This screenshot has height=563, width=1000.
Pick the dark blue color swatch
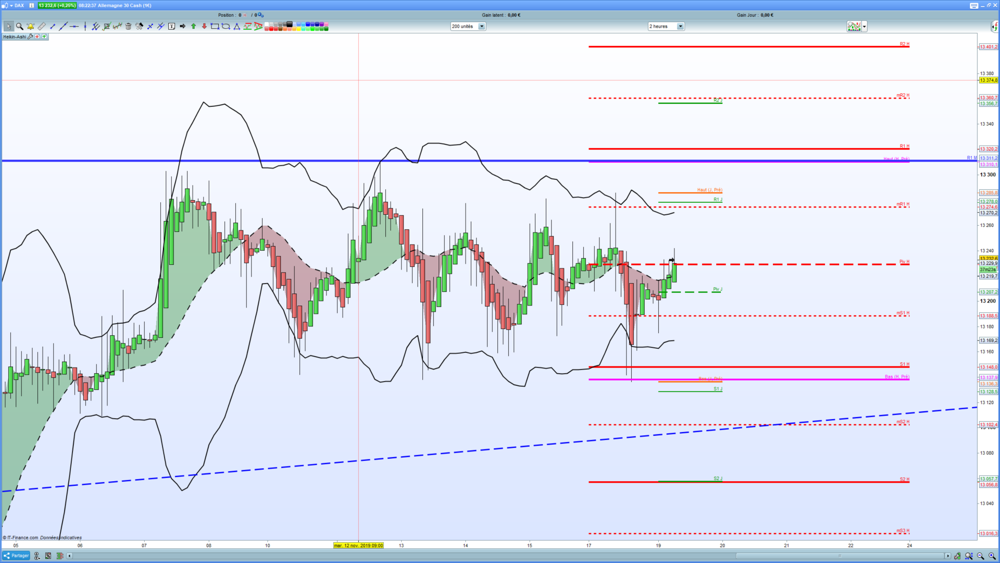pos(317,24)
